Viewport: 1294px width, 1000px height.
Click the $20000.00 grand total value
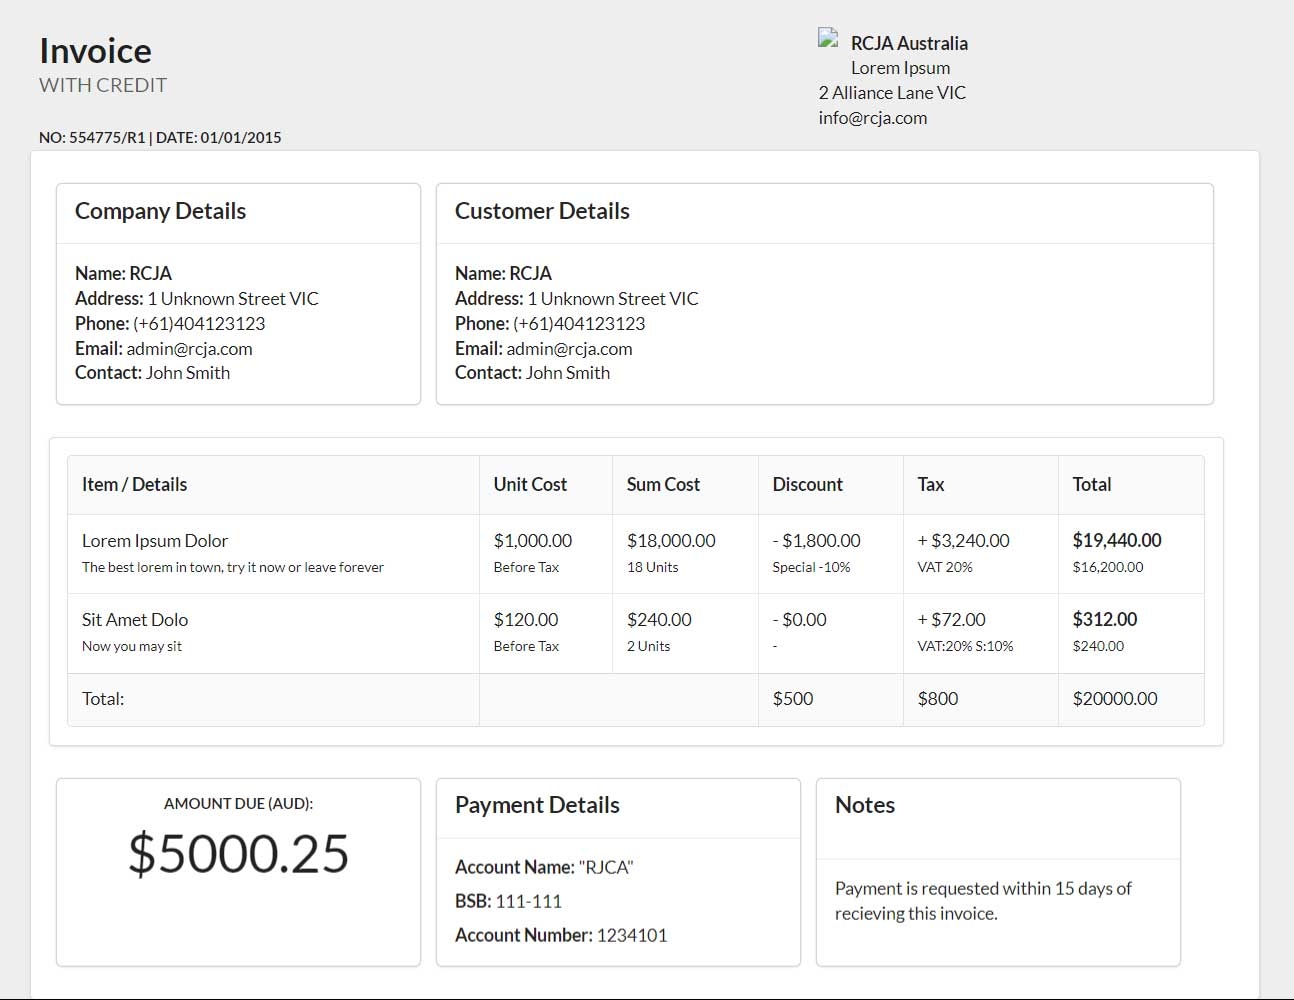point(1113,698)
